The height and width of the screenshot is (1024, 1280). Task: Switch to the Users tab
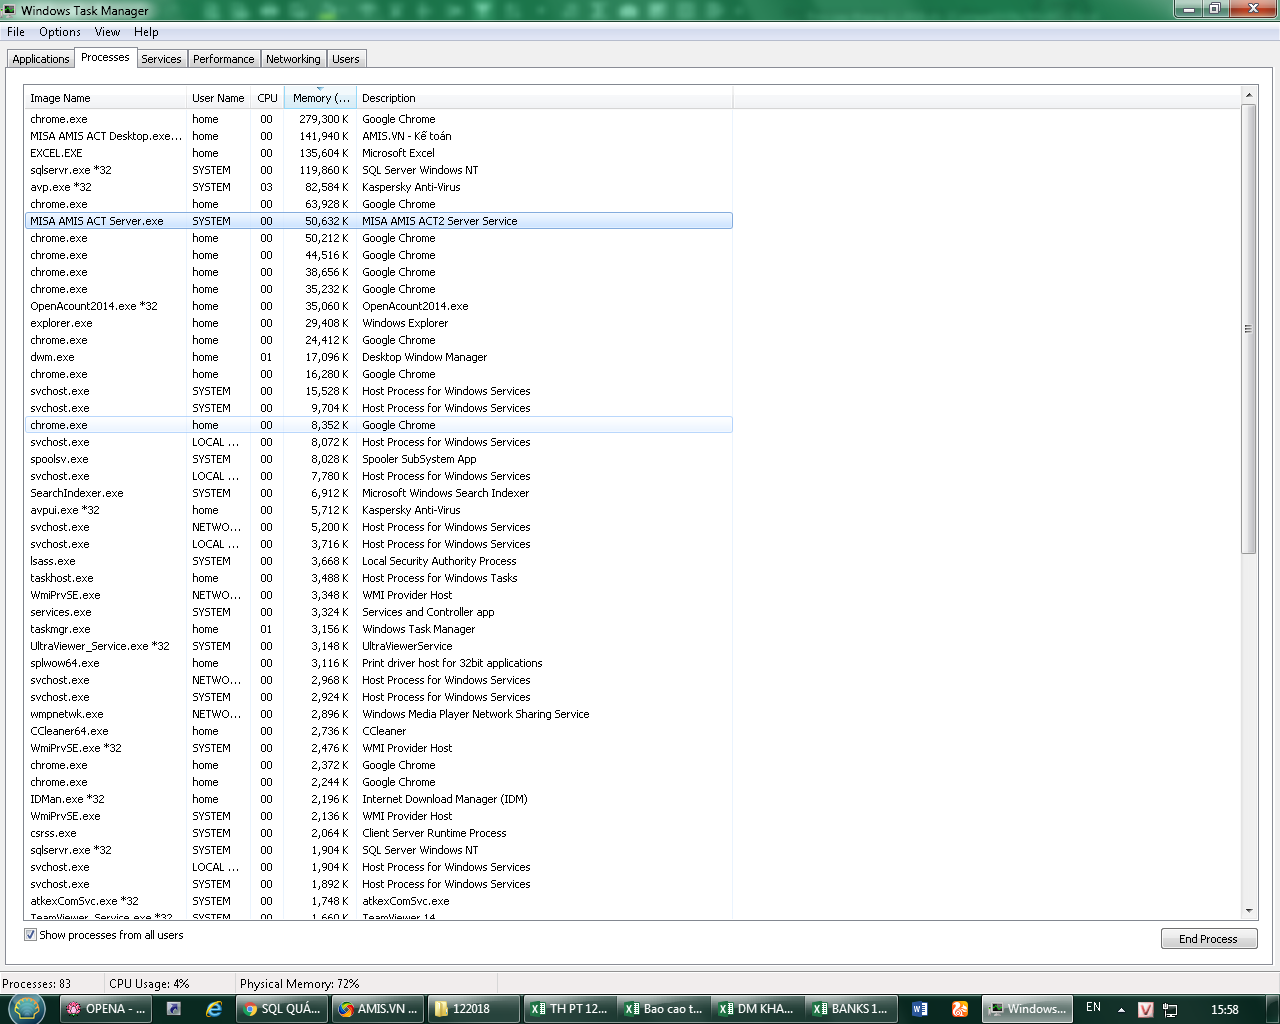[346, 59]
